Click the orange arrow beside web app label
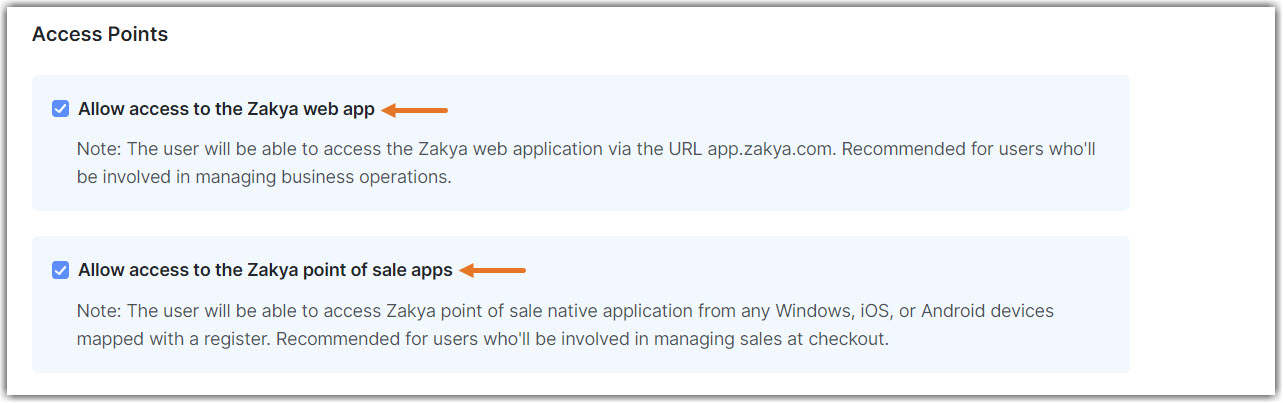 click(415, 110)
